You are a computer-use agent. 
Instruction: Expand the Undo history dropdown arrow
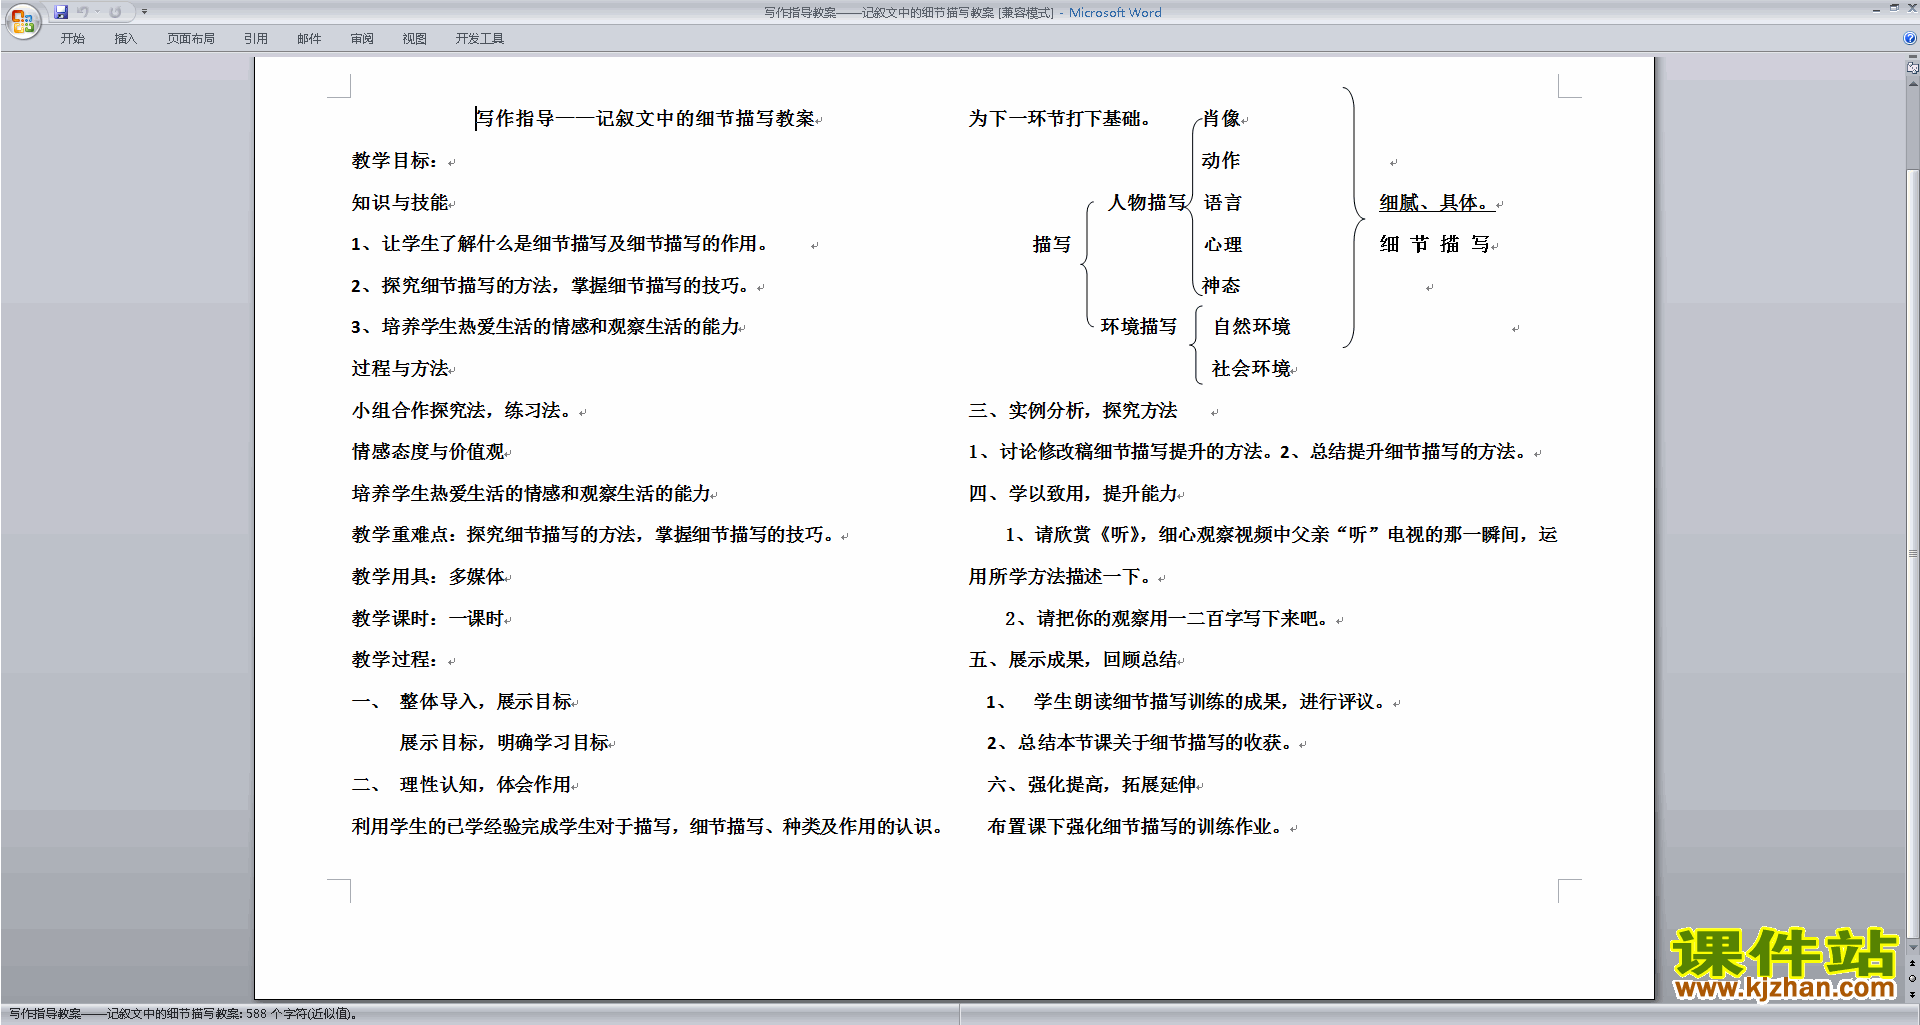(x=98, y=12)
